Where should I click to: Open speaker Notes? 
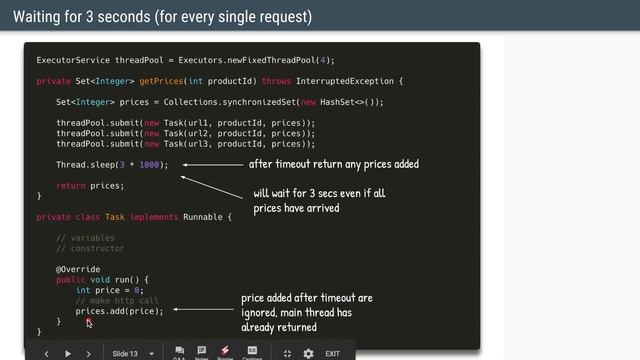[x=202, y=352]
